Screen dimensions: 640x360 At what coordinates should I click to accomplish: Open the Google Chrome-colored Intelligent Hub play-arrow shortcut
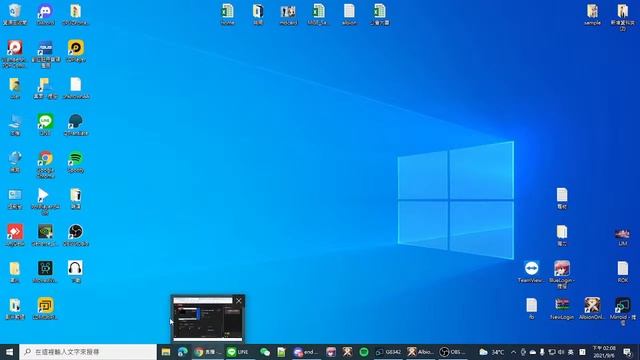pyautogui.click(x=45, y=201)
